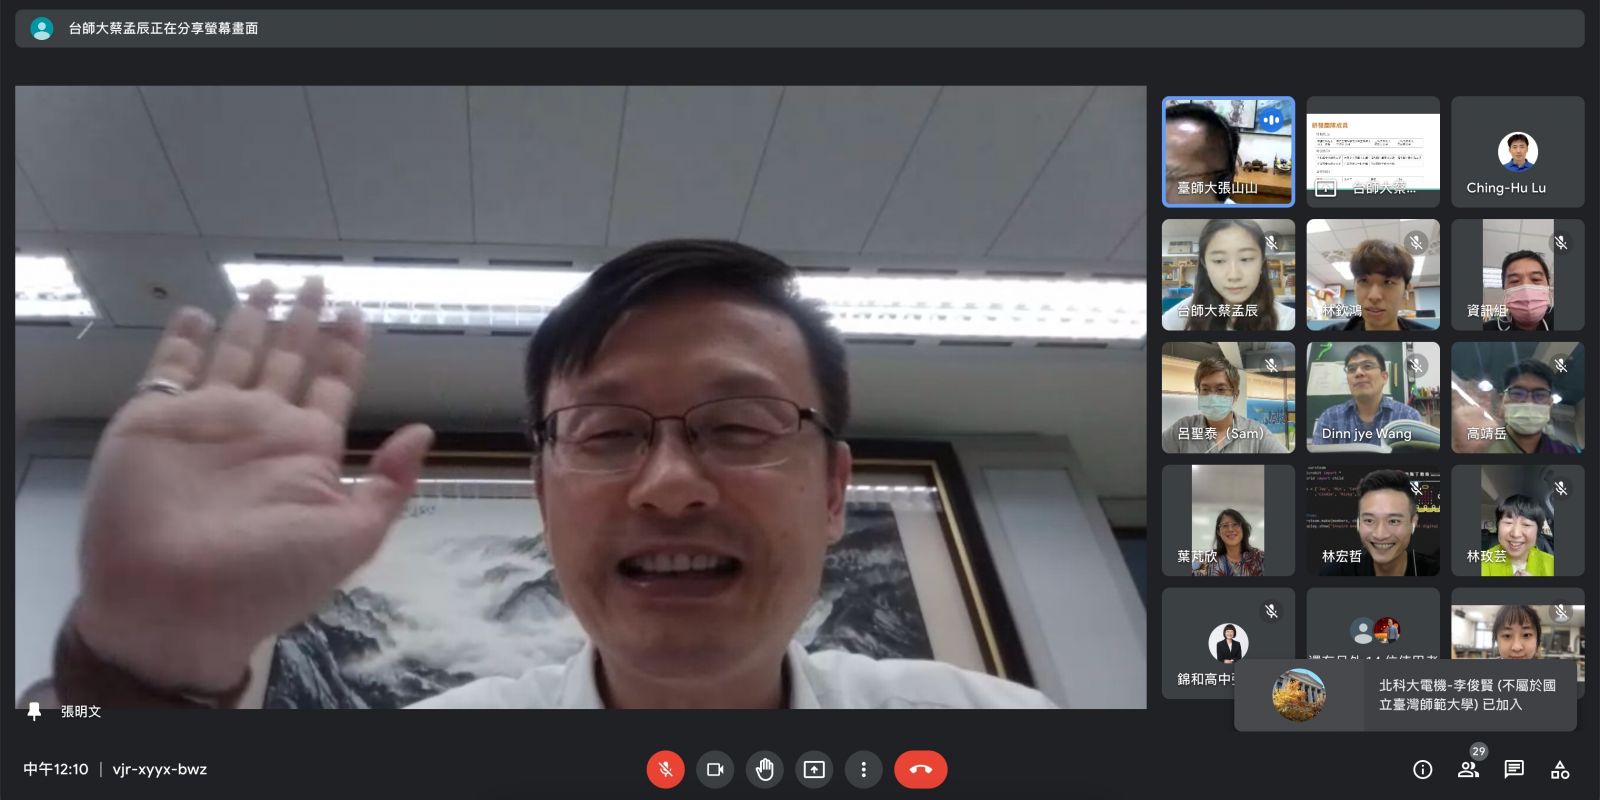Screen dimensions: 1600x800
Task: Unmute the microphone with the red button
Action: [x=665, y=769]
